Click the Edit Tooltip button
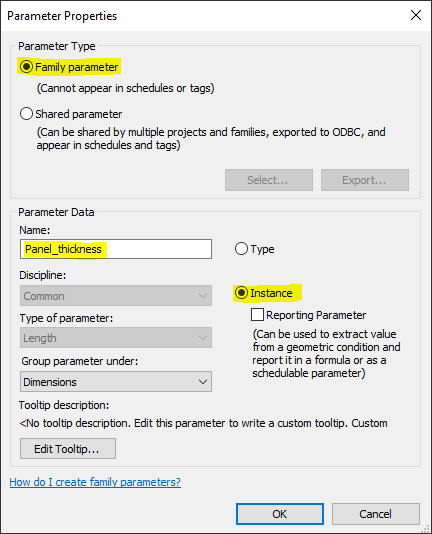The height and width of the screenshot is (534, 432). [68, 449]
